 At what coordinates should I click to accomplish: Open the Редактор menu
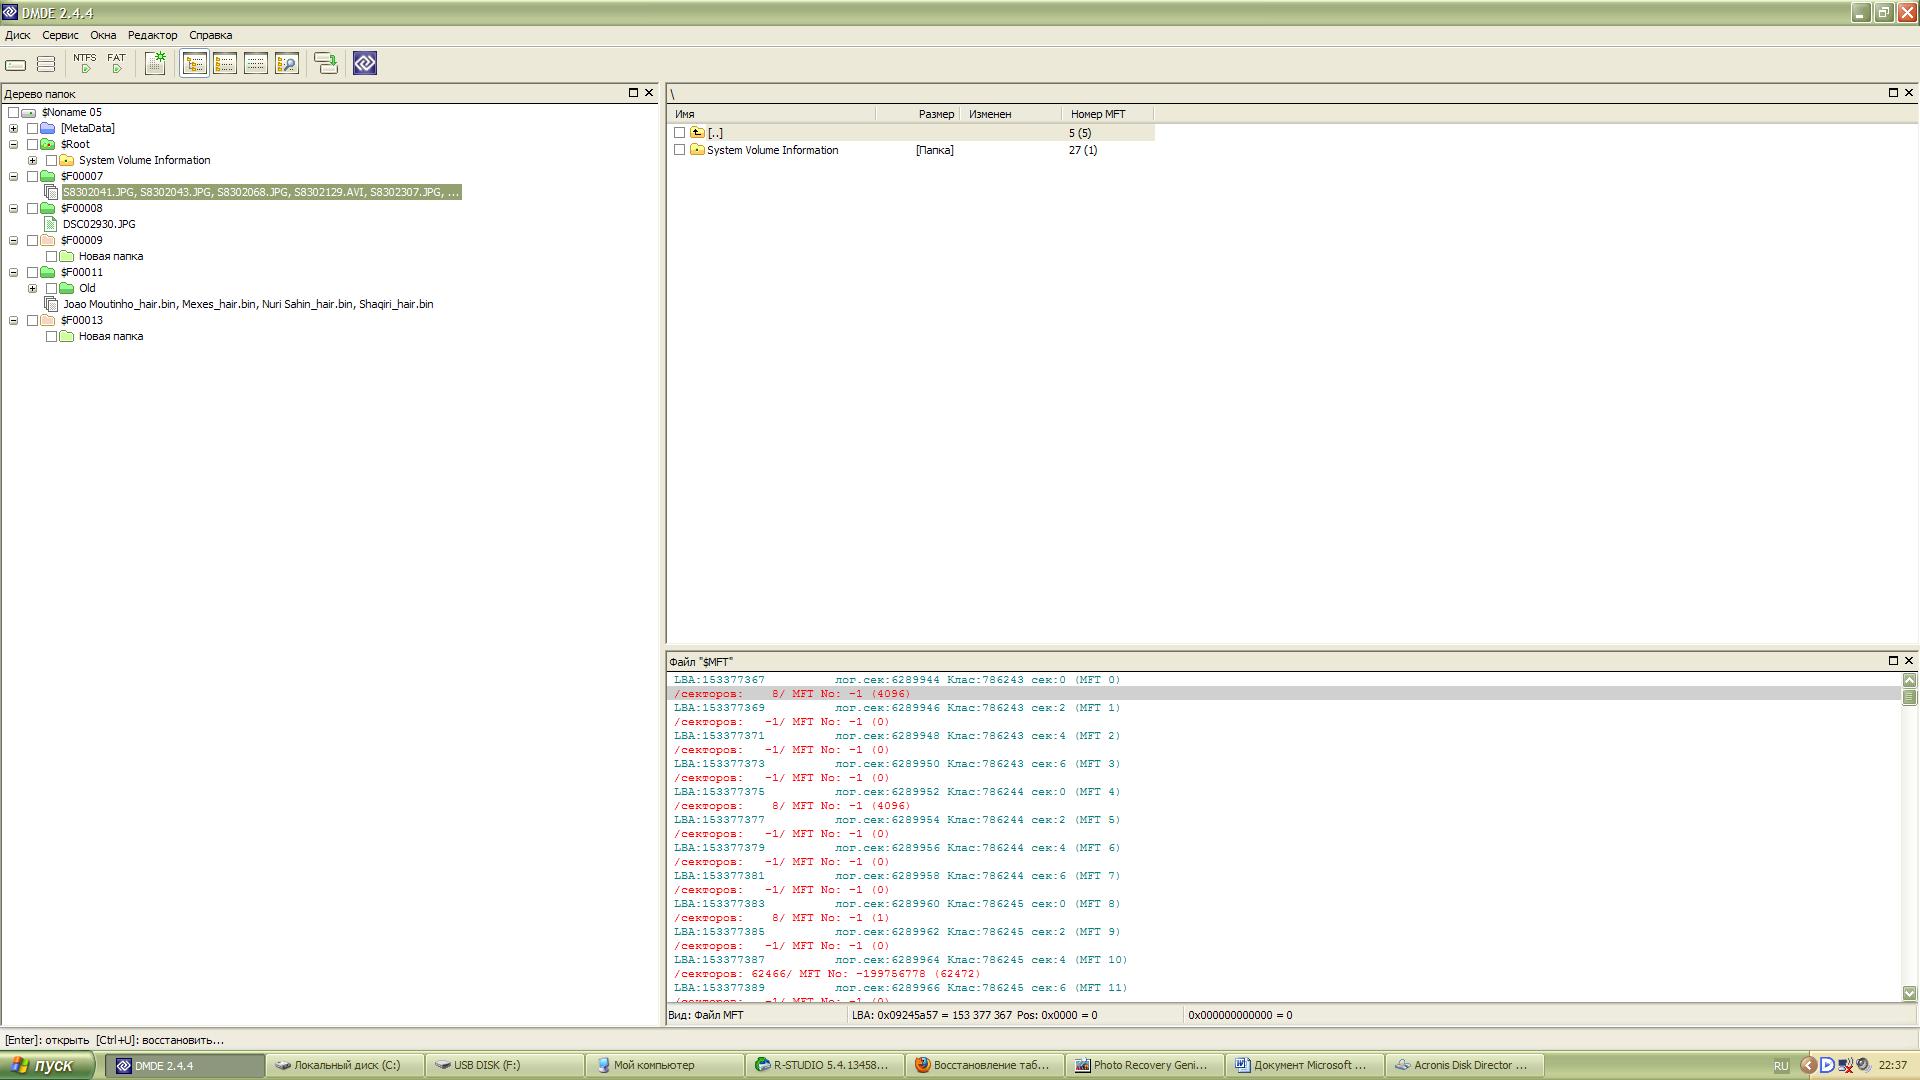(152, 35)
